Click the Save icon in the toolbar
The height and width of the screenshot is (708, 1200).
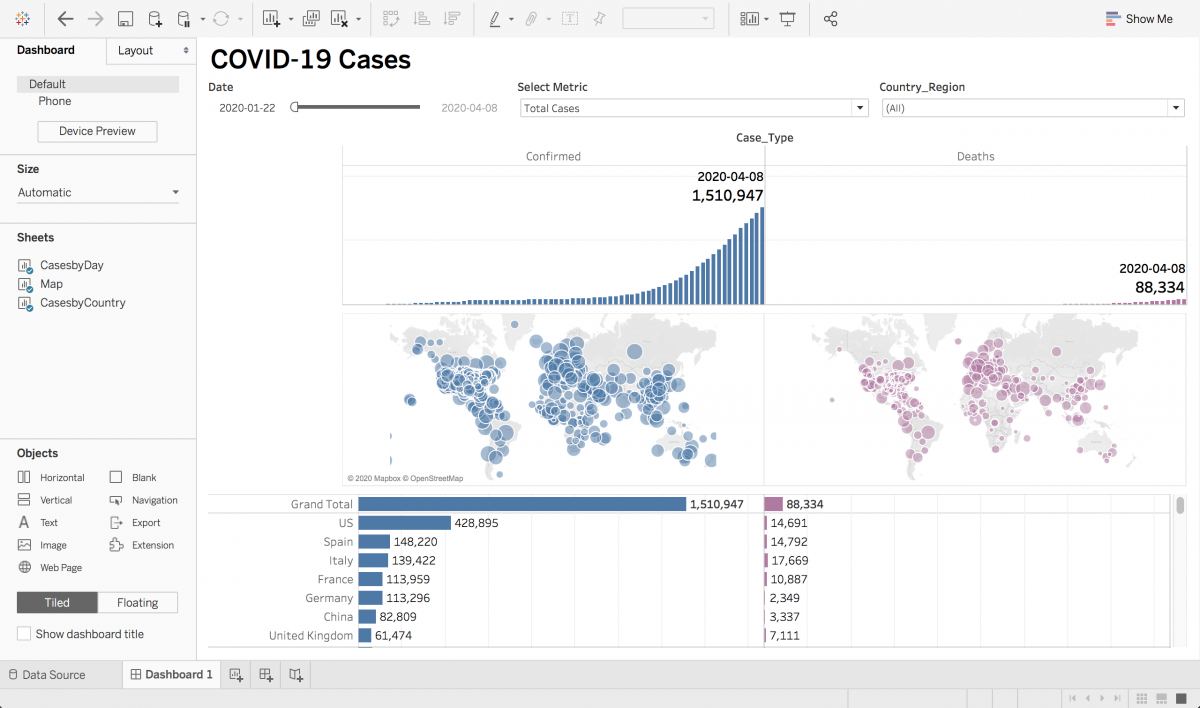pos(125,19)
